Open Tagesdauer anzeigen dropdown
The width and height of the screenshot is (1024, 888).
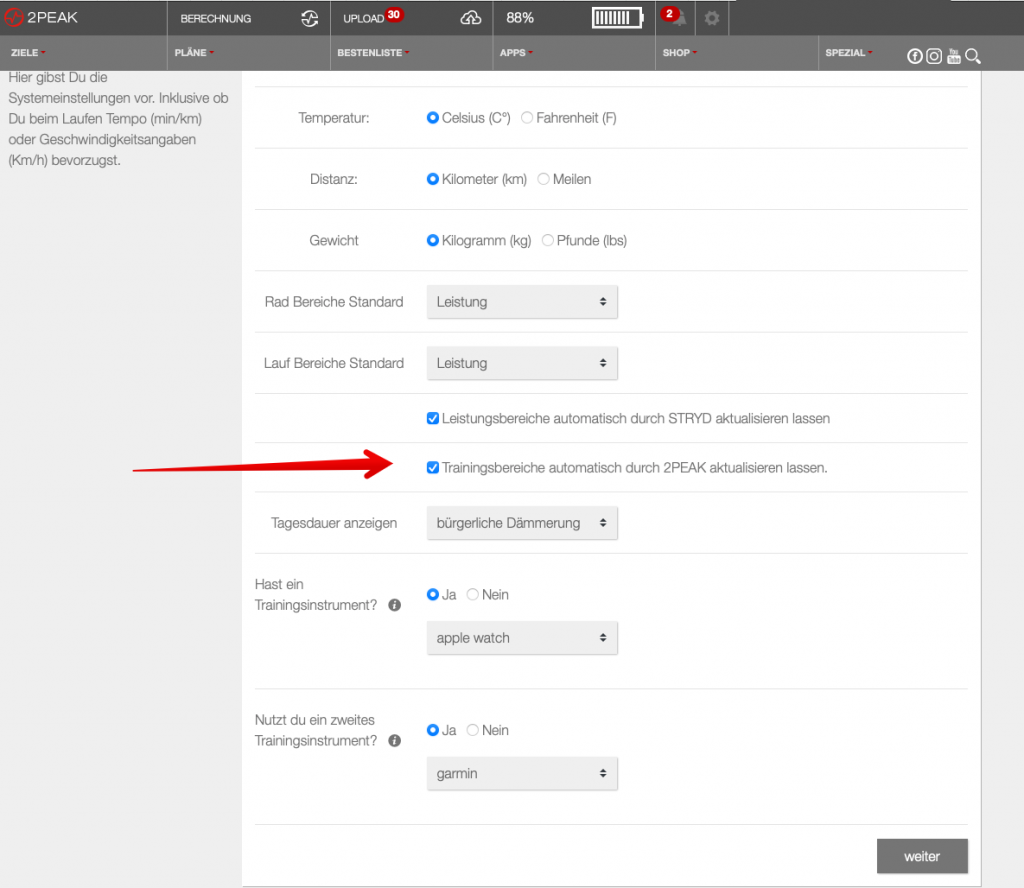(522, 523)
